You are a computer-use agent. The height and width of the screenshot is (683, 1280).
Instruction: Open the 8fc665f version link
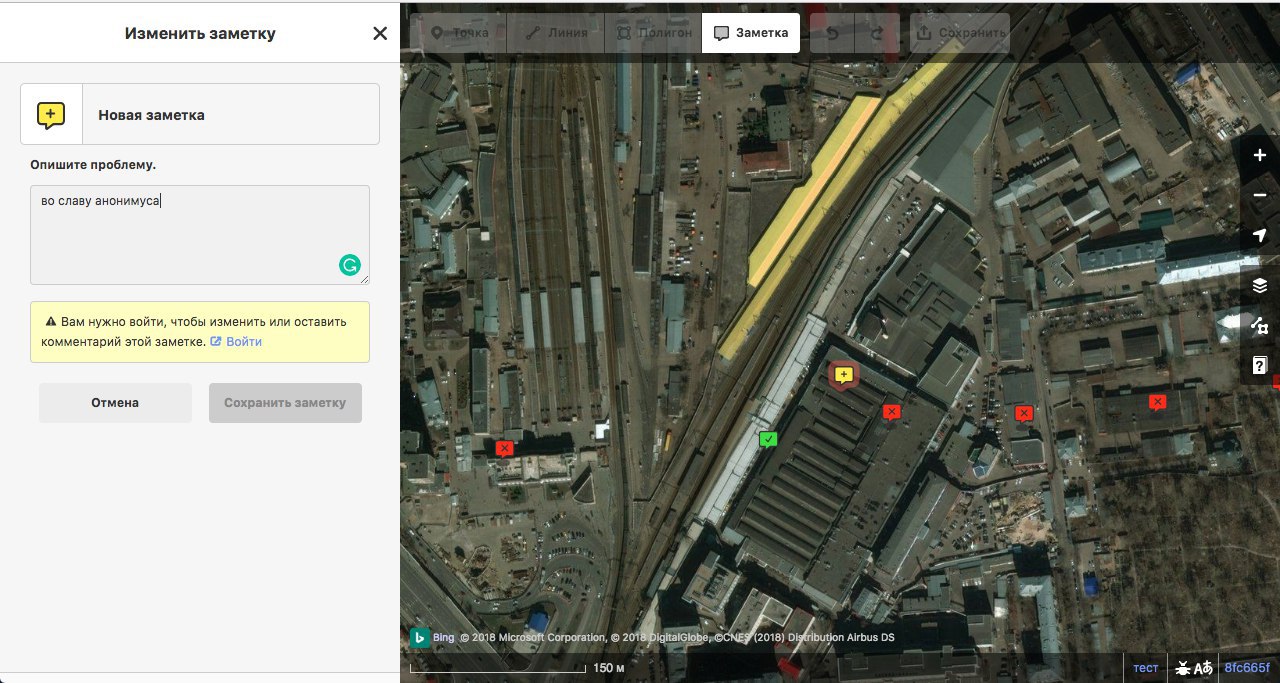[x=1247, y=668]
